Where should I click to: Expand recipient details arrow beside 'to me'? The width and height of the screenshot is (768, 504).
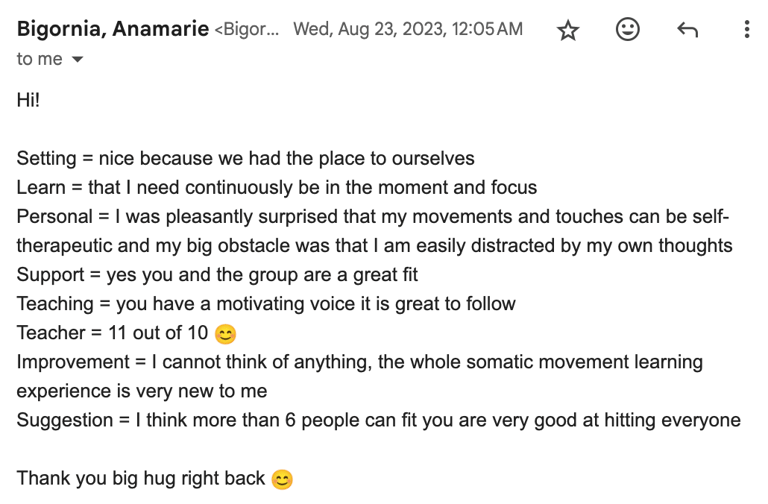pyautogui.click(x=77, y=59)
